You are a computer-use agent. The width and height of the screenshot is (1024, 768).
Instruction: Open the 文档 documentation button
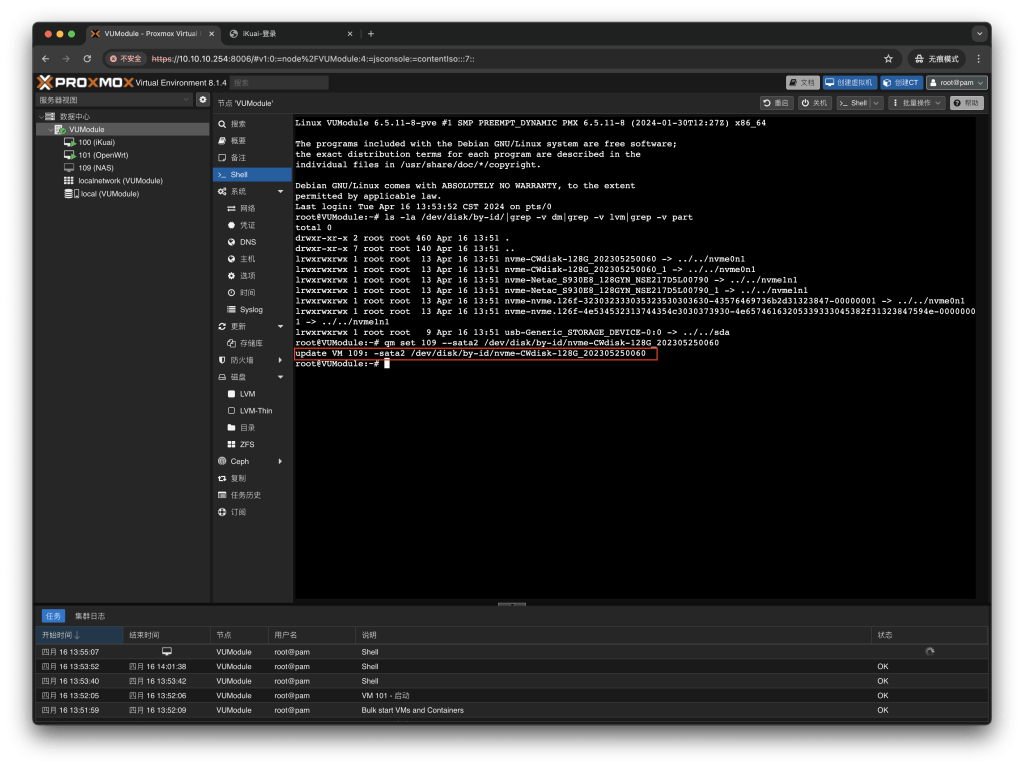[802, 83]
